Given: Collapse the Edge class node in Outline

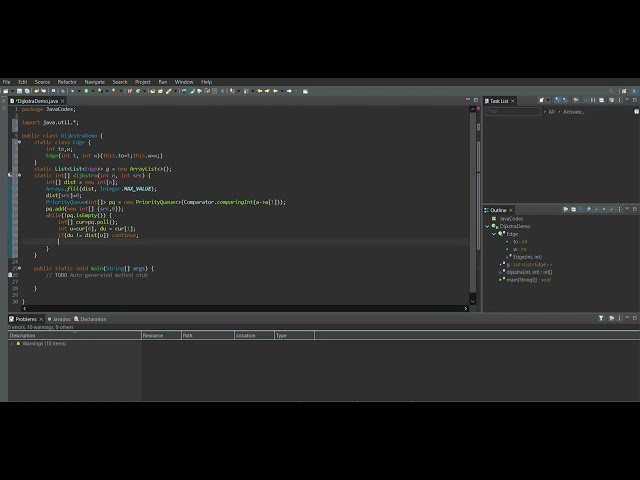Looking at the screenshot, I should [x=494, y=234].
